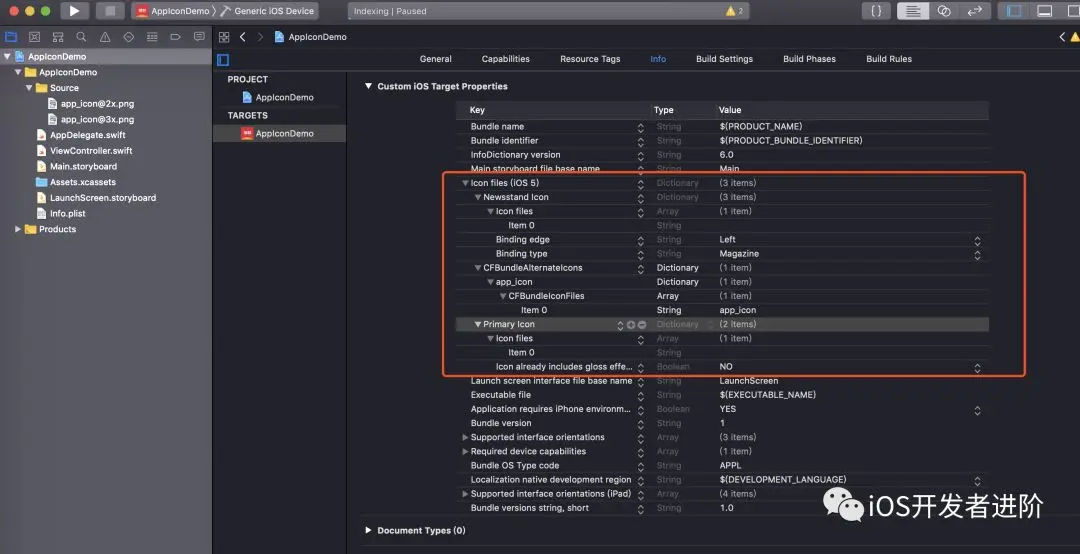Choose the Generic iOS Device destination

pyautogui.click(x=267, y=11)
